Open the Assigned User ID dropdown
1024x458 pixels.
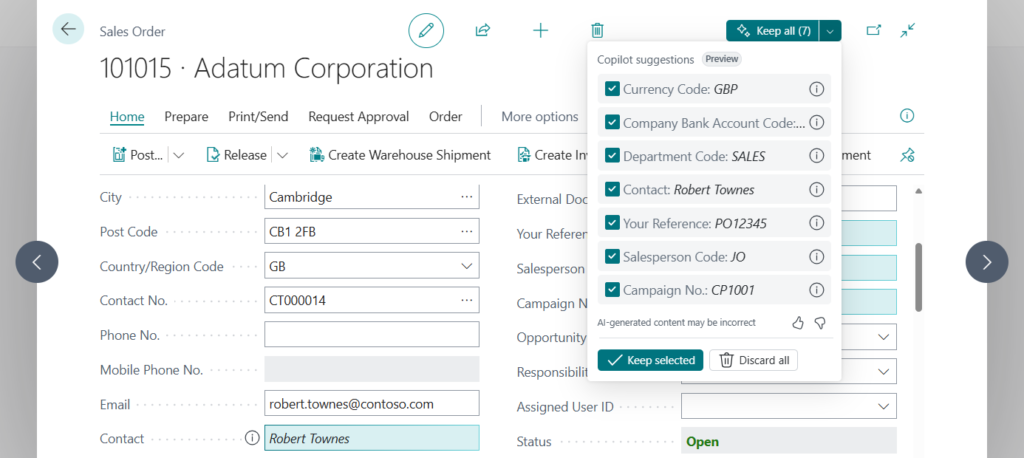(x=883, y=407)
